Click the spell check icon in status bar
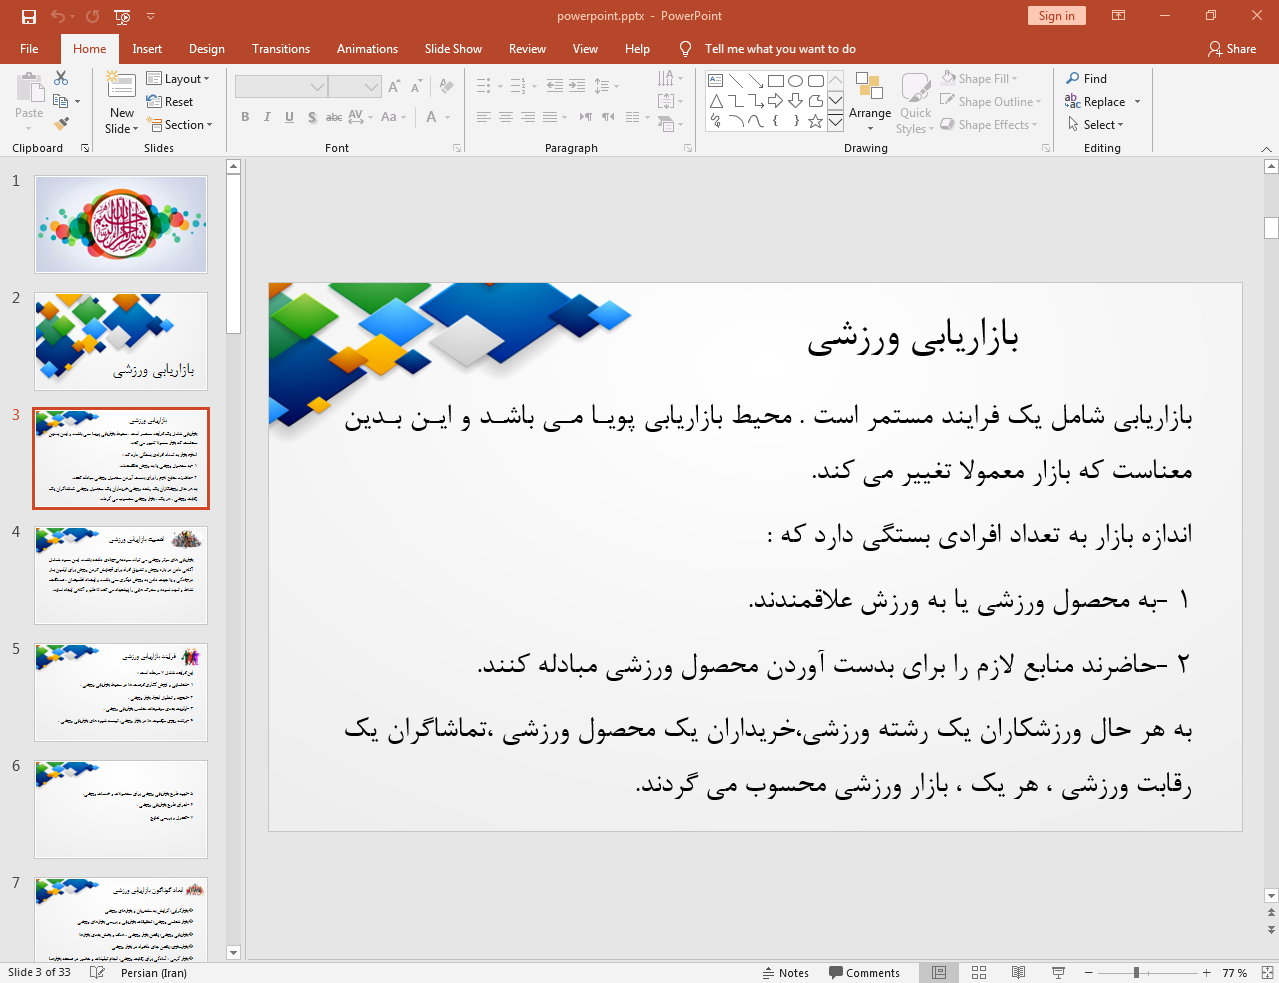The width and height of the screenshot is (1279, 983). [x=97, y=972]
